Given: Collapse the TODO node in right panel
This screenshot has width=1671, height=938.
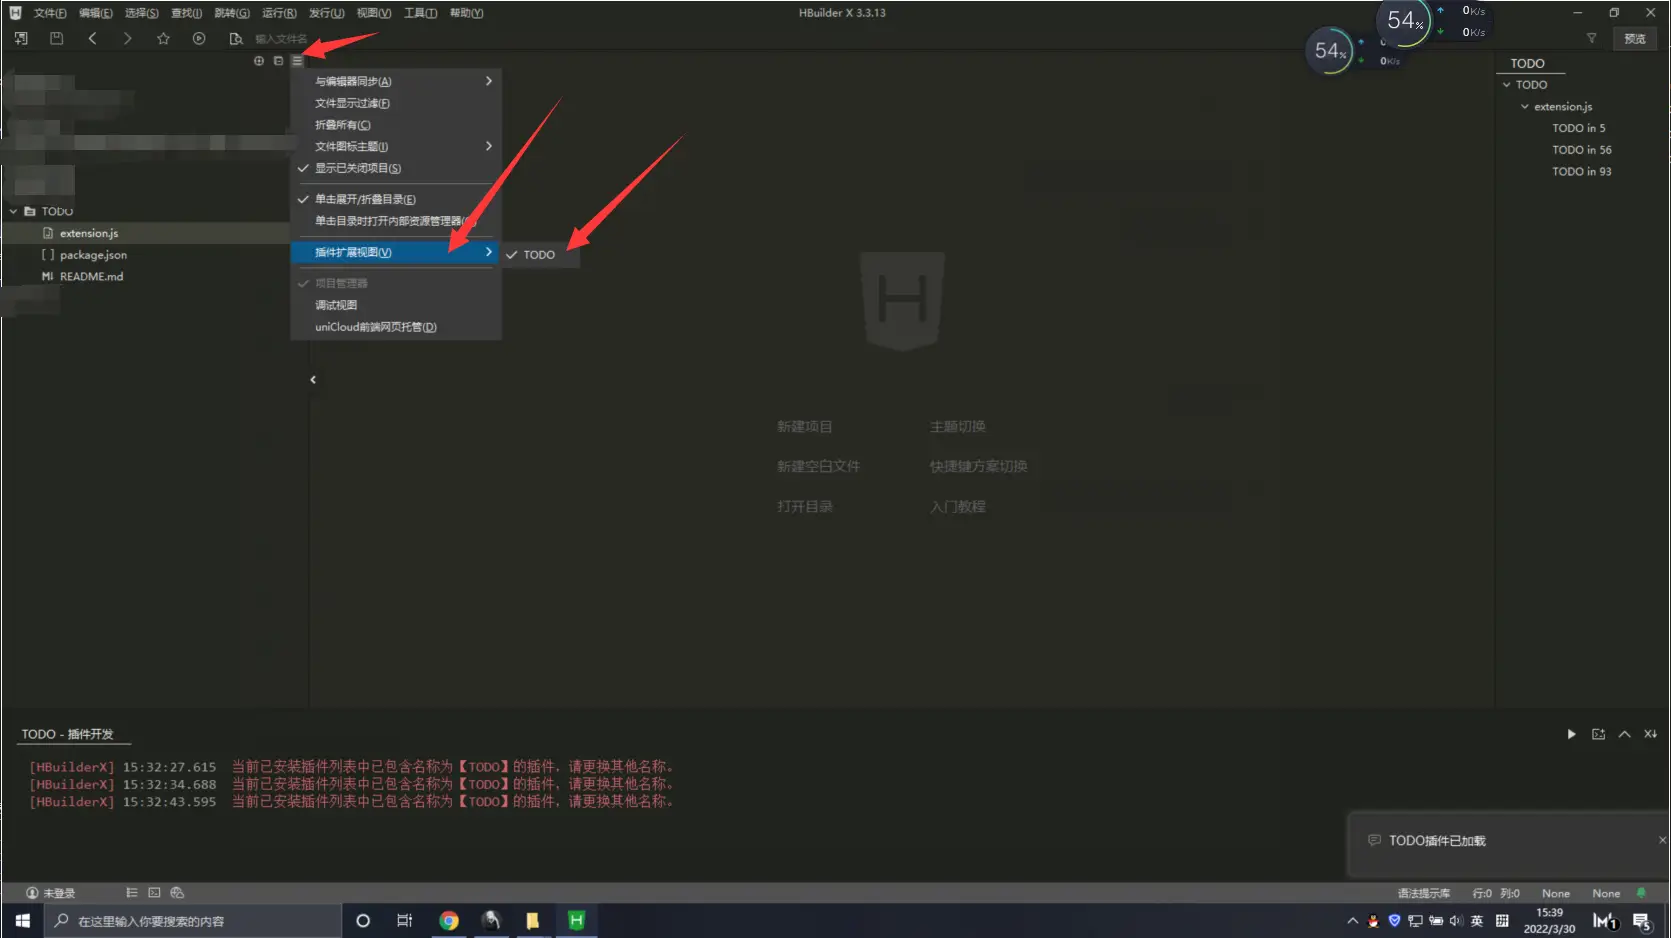Looking at the screenshot, I should 1507,85.
